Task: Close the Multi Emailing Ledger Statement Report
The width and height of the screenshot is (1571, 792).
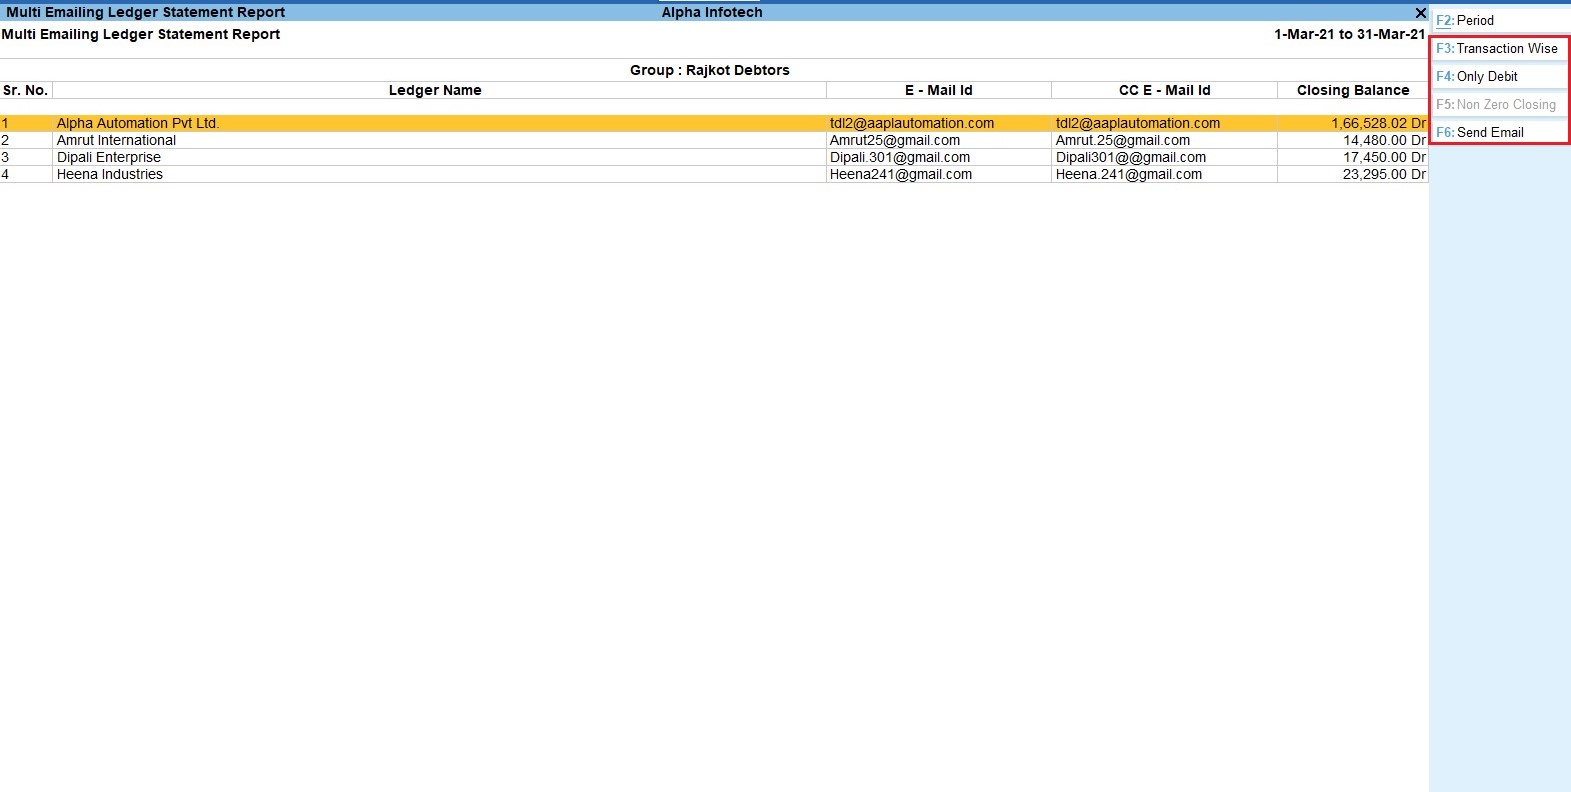Action: 1420,13
